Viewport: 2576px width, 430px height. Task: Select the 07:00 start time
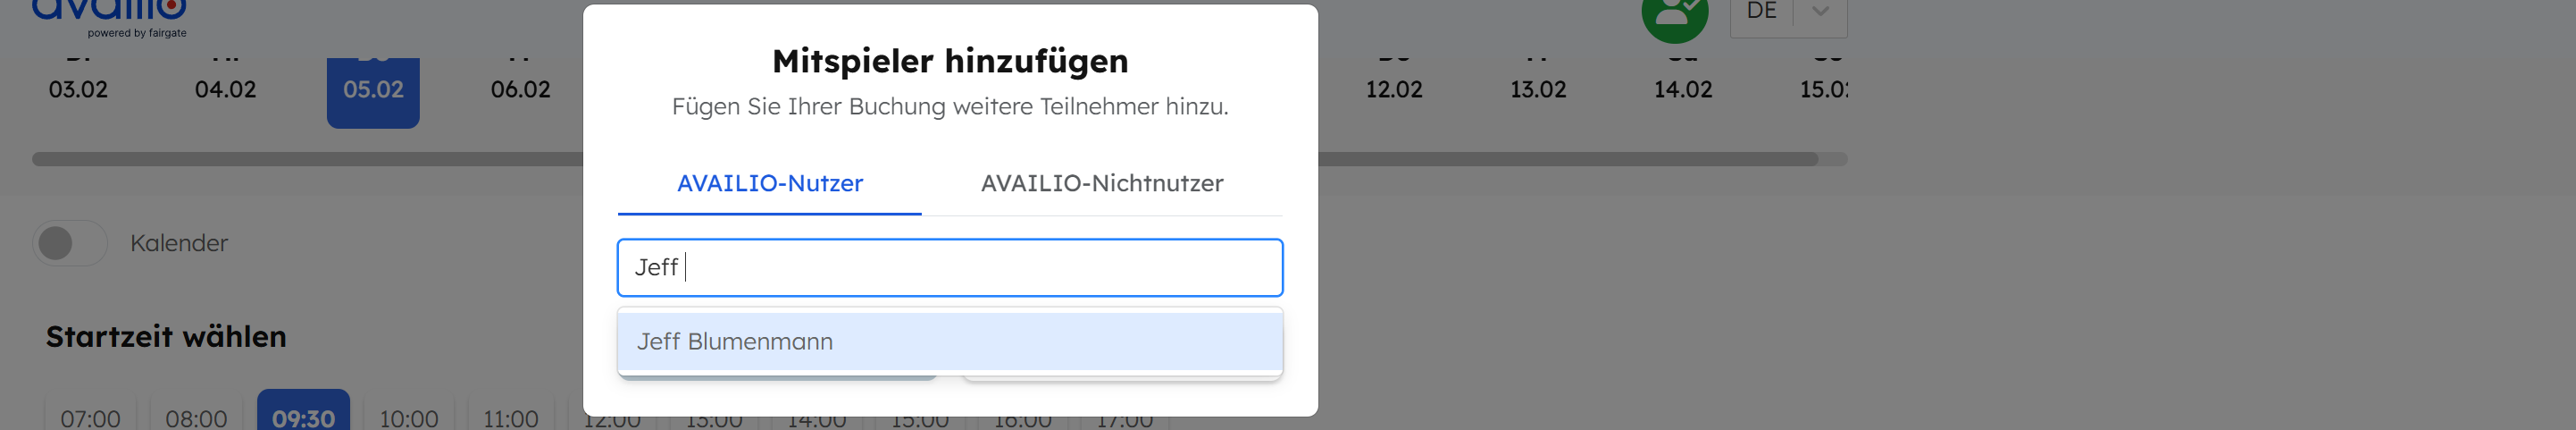tap(90, 416)
